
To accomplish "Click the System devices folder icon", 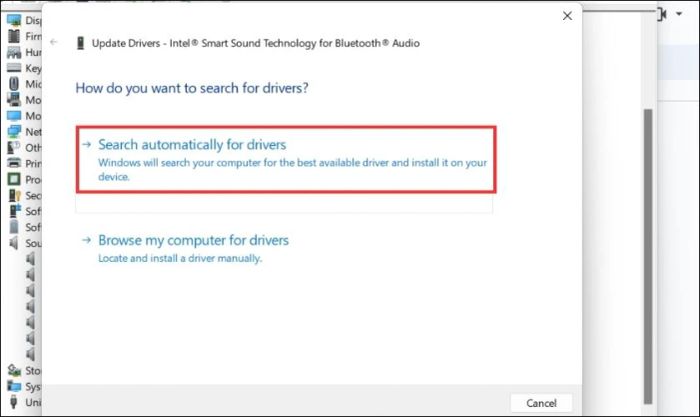I will pos(14,386).
